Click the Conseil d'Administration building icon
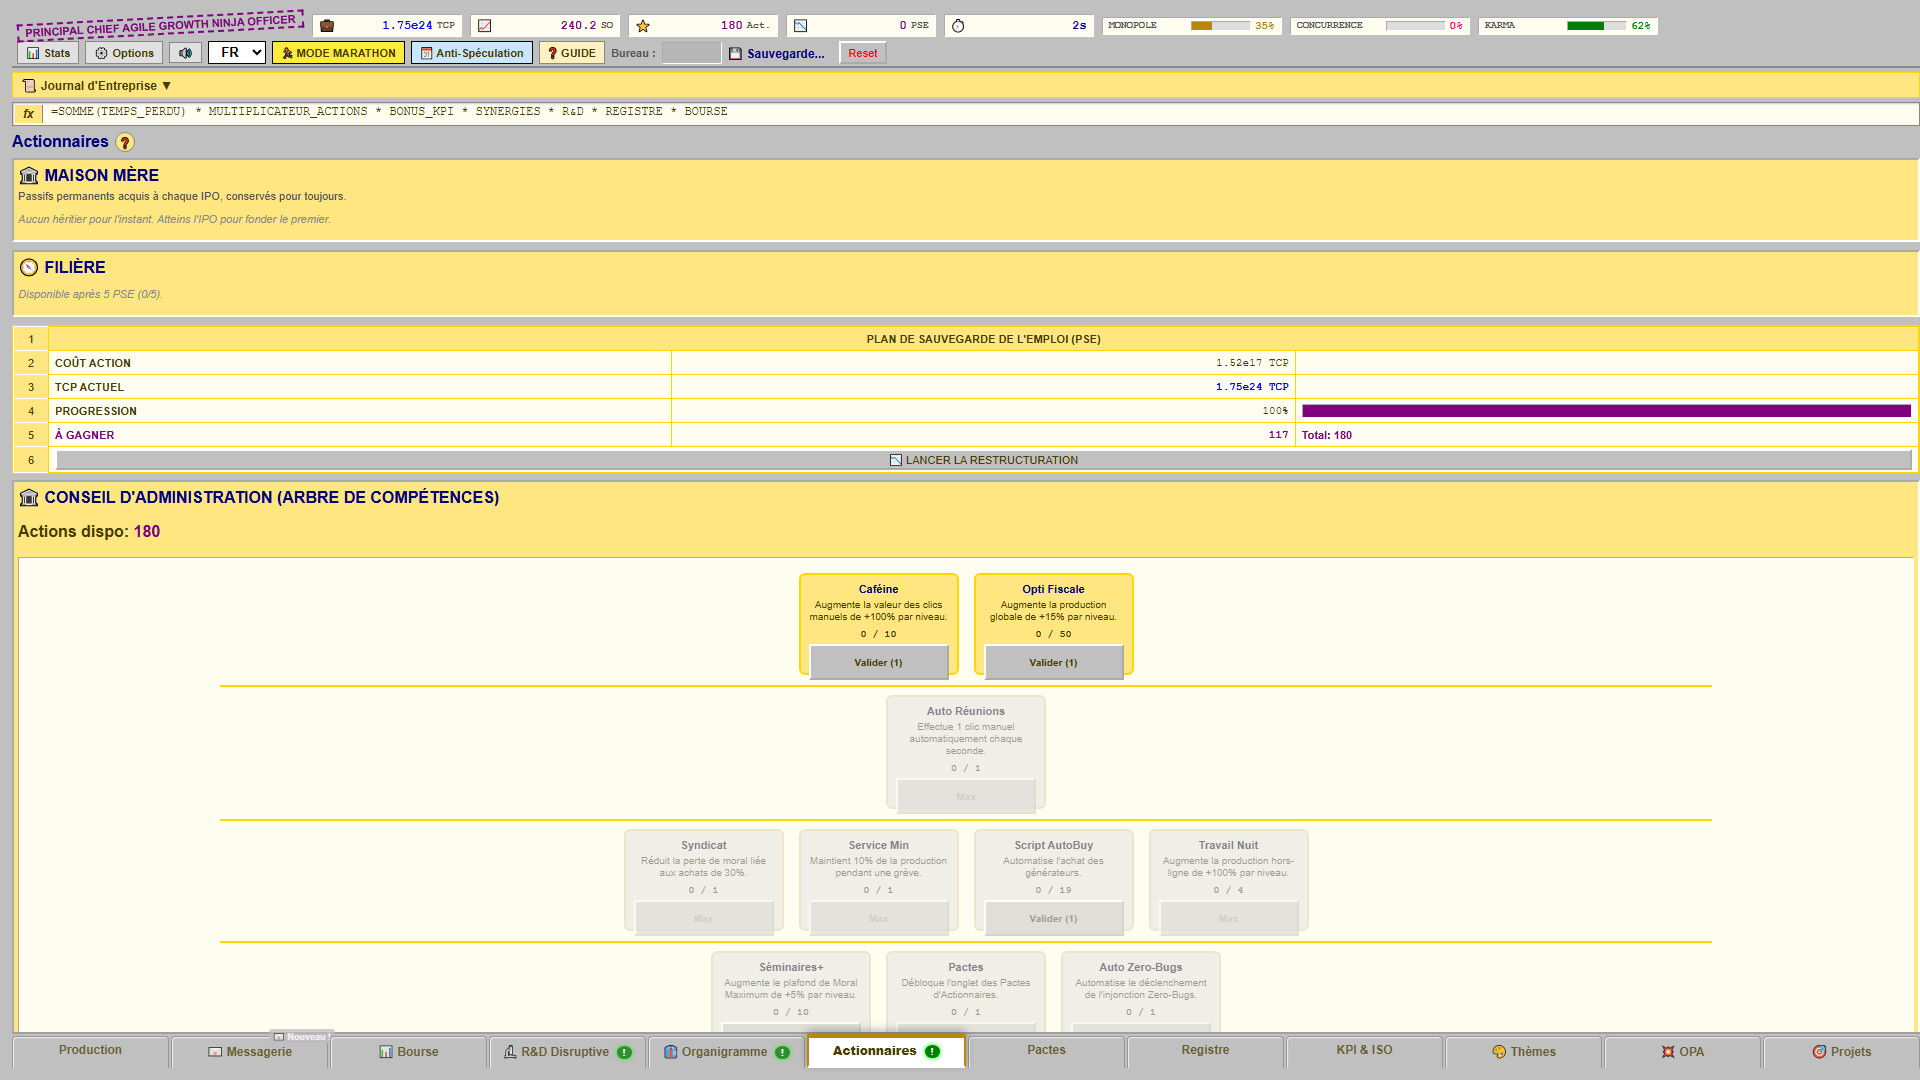Image resolution: width=1920 pixels, height=1080 pixels. click(29, 498)
